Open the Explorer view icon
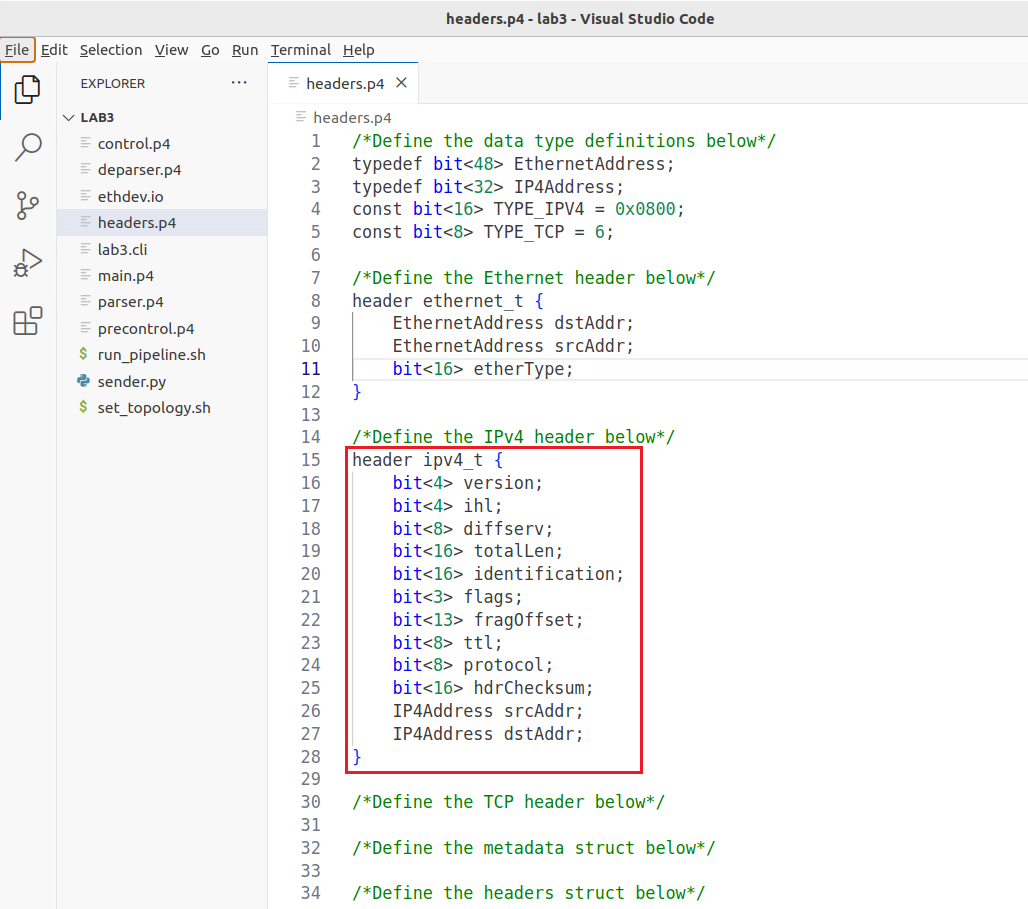This screenshot has width=1028, height=909. 28,89
